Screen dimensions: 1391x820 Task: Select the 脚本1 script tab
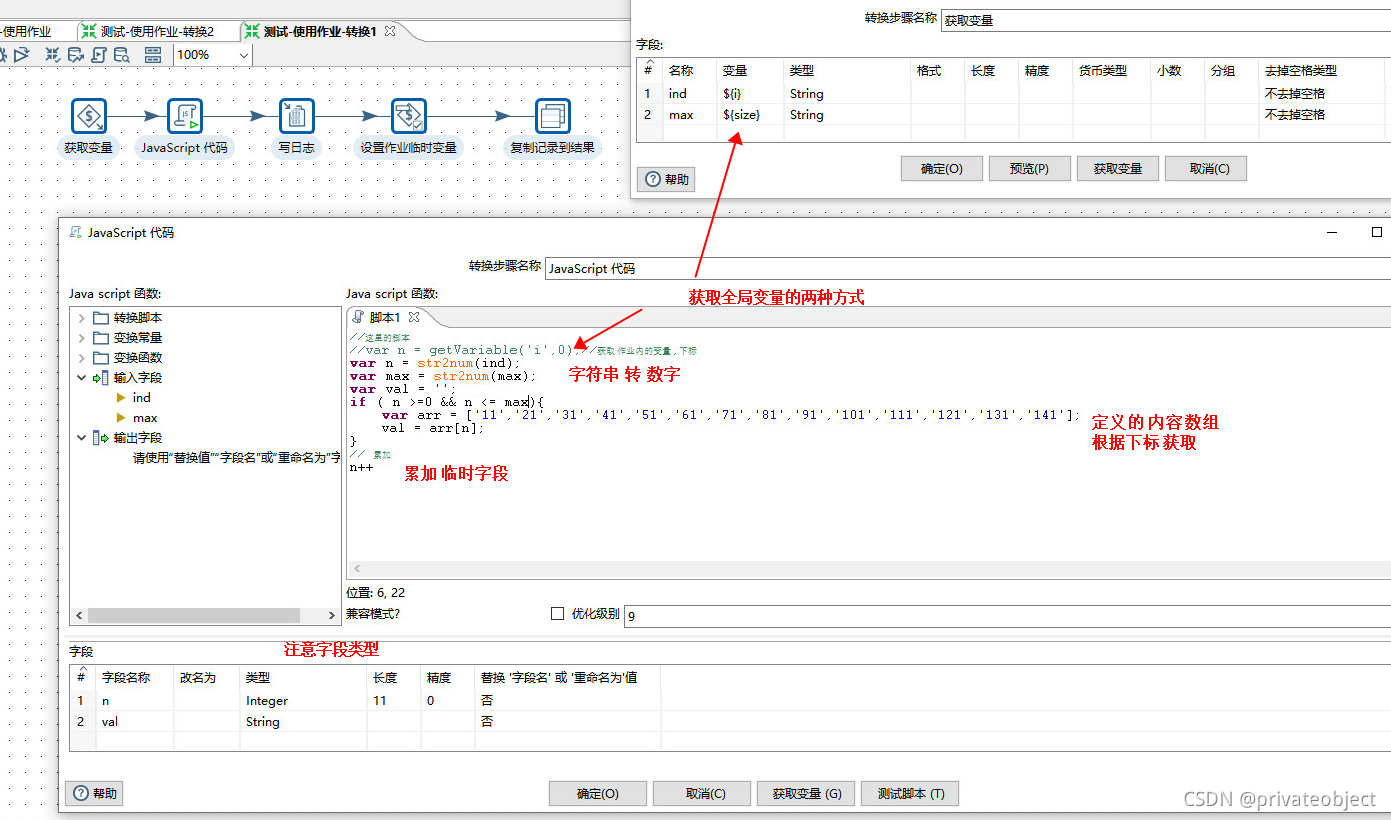coord(386,317)
